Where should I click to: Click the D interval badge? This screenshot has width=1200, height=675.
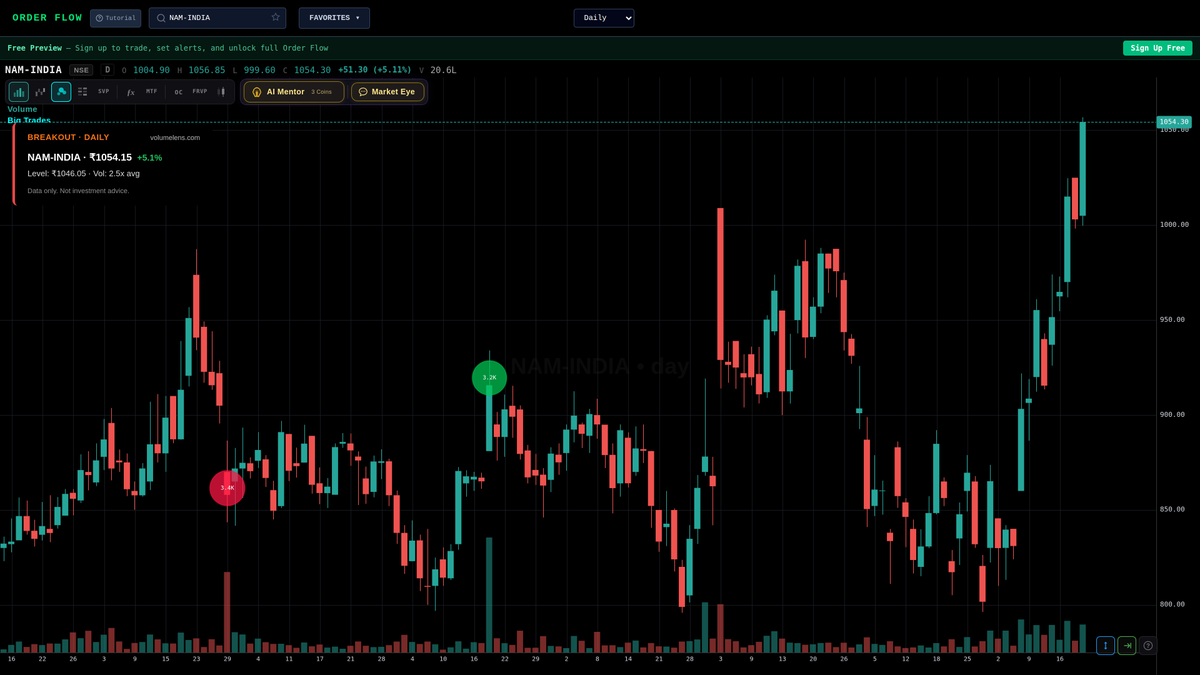108,70
